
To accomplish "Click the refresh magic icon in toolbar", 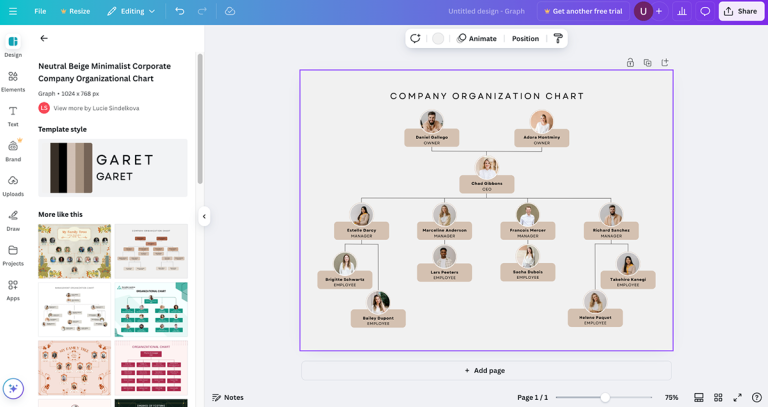I will coord(415,39).
